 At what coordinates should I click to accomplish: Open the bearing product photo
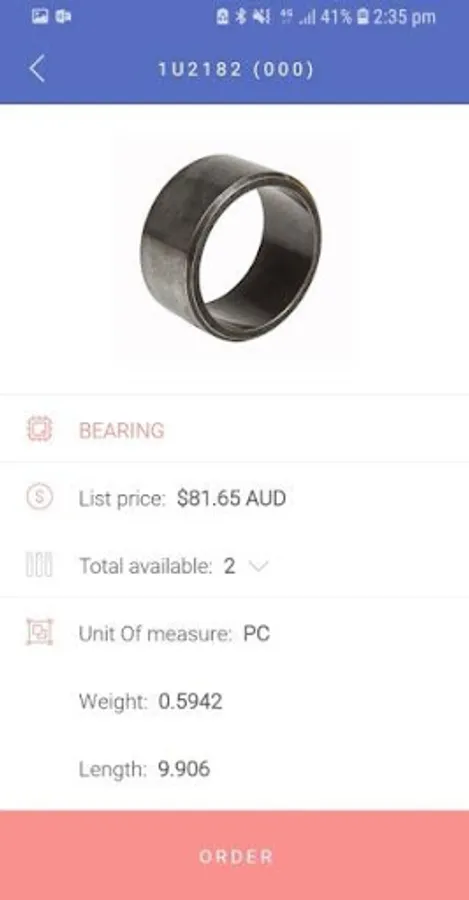click(231, 247)
